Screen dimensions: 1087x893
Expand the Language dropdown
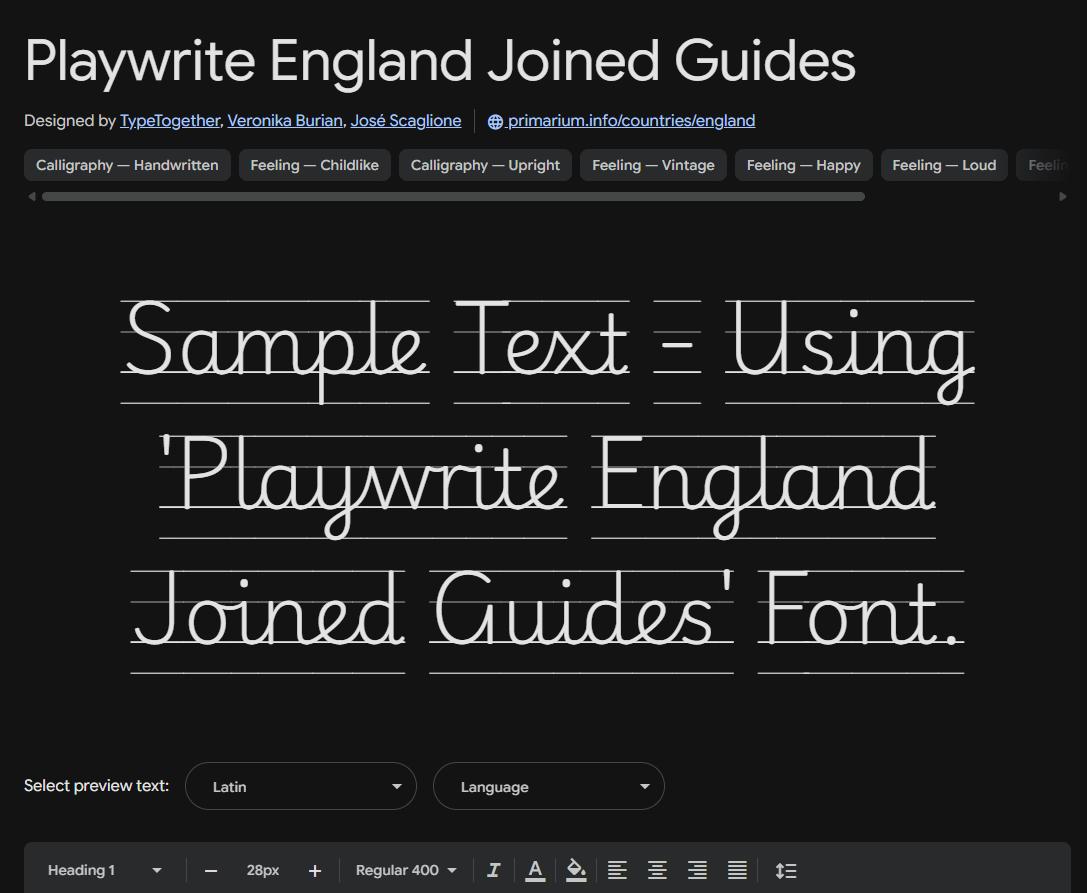[548, 786]
